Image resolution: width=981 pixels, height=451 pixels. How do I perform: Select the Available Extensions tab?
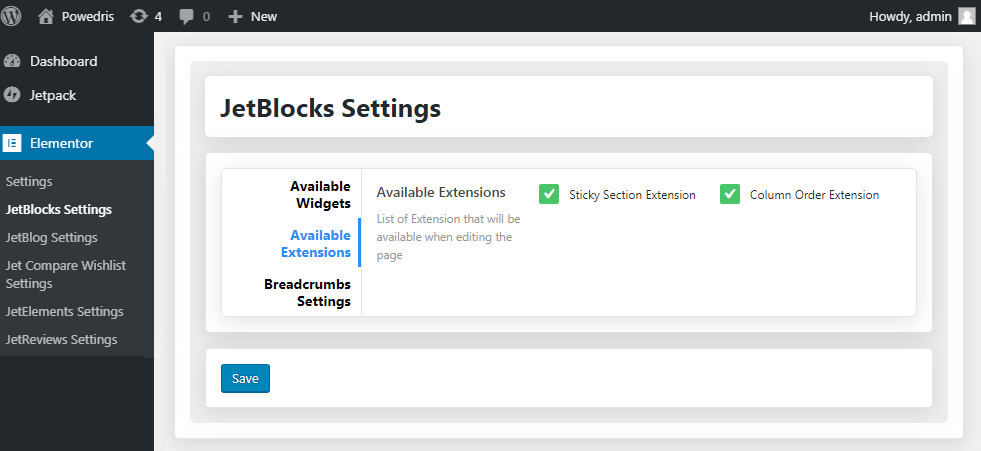(316, 243)
